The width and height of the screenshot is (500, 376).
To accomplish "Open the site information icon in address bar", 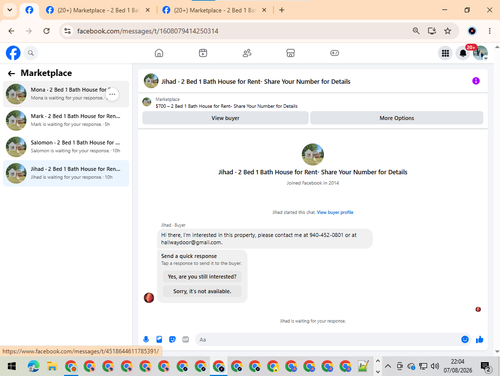I will (68, 31).
